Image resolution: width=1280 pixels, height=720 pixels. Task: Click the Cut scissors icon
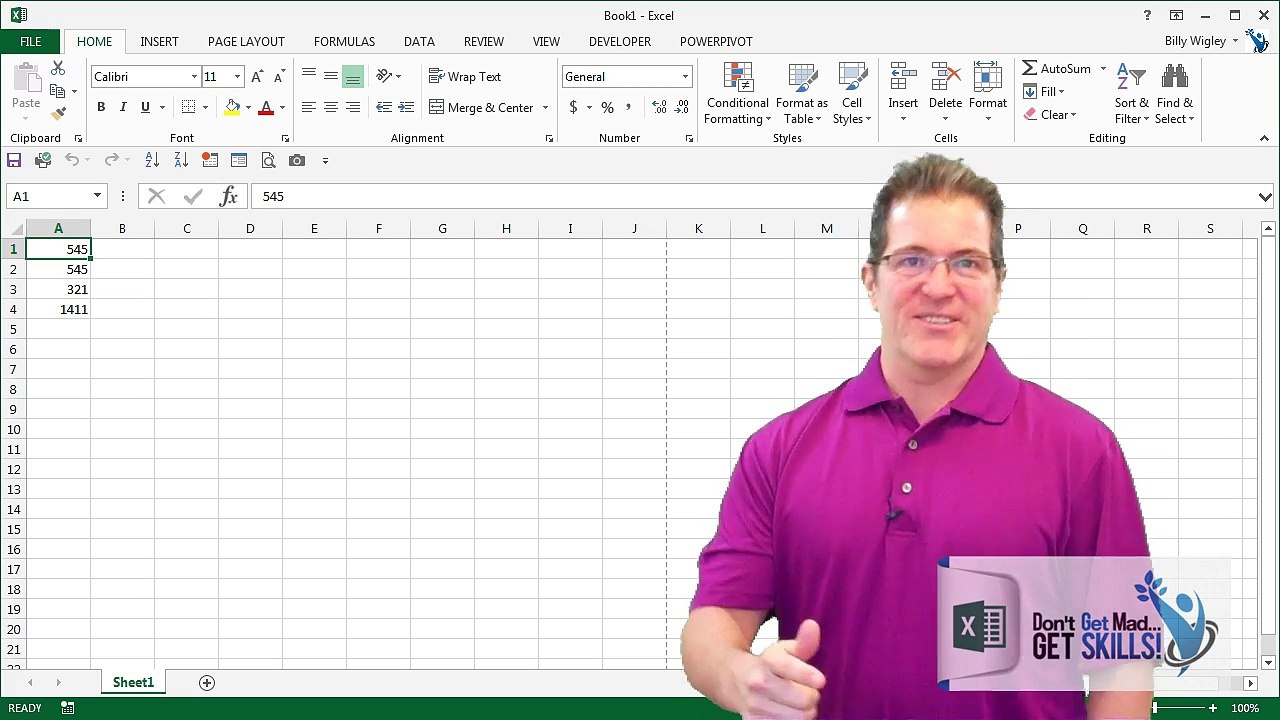[58, 69]
